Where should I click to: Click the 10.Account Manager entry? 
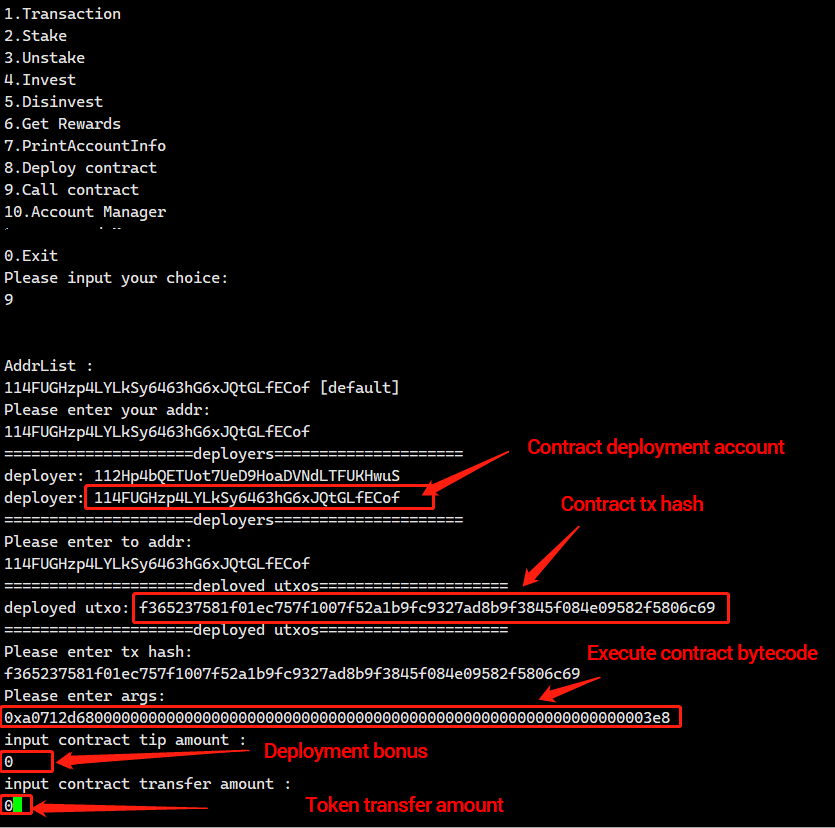pos(85,212)
